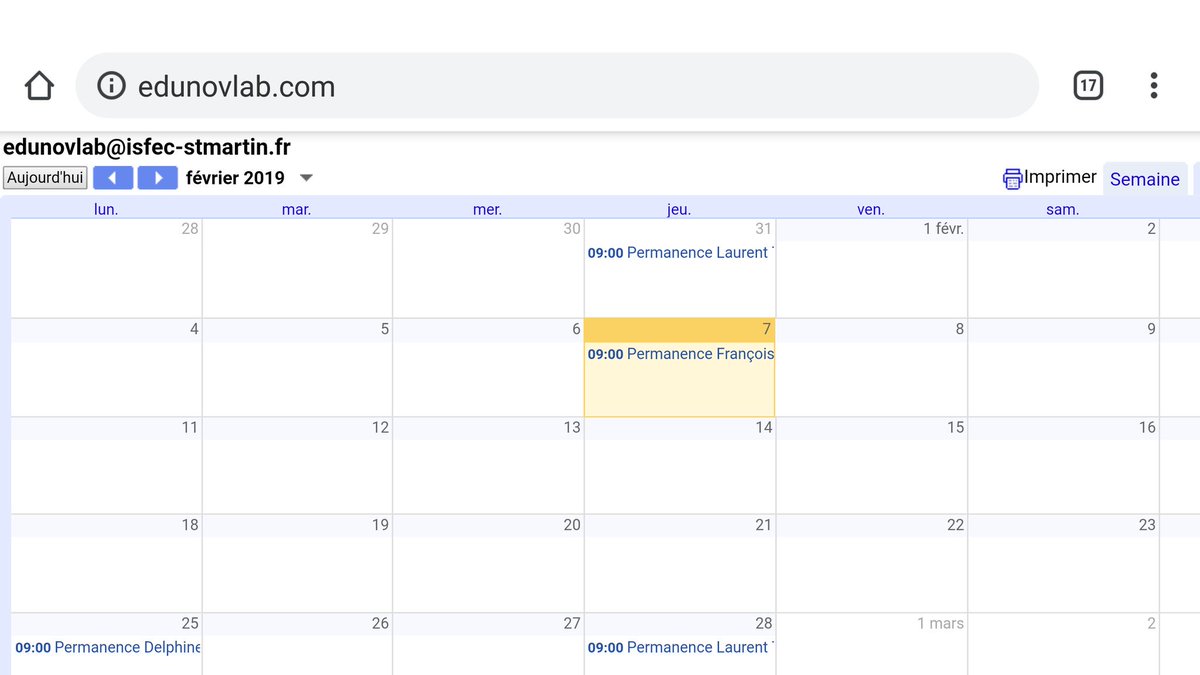Image resolution: width=1200 pixels, height=675 pixels.
Task: Click the mer. column header
Action: coord(488,209)
